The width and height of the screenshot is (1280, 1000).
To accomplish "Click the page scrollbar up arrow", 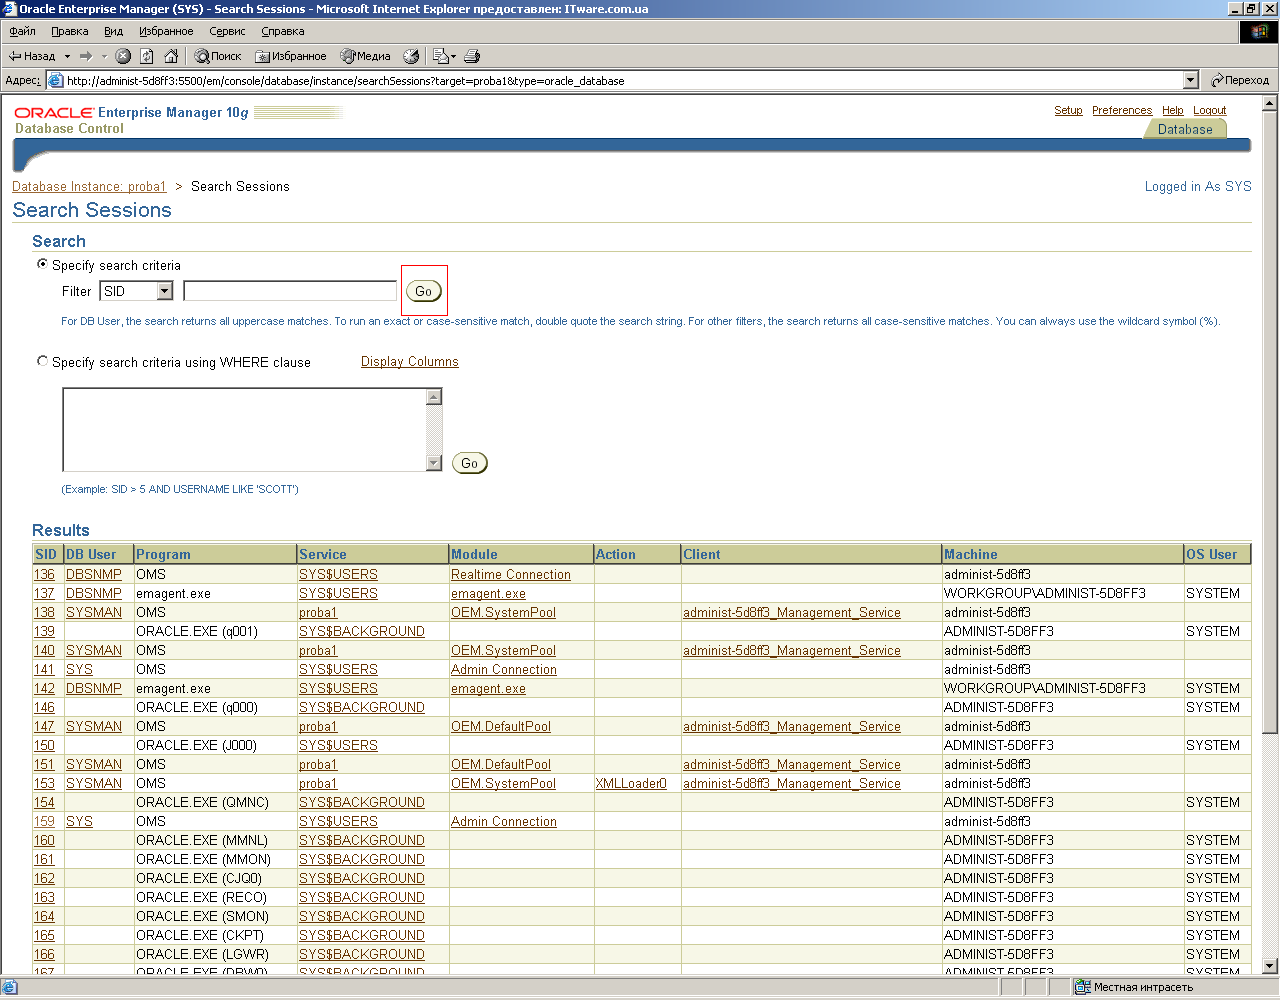I will pyautogui.click(x=1270, y=103).
